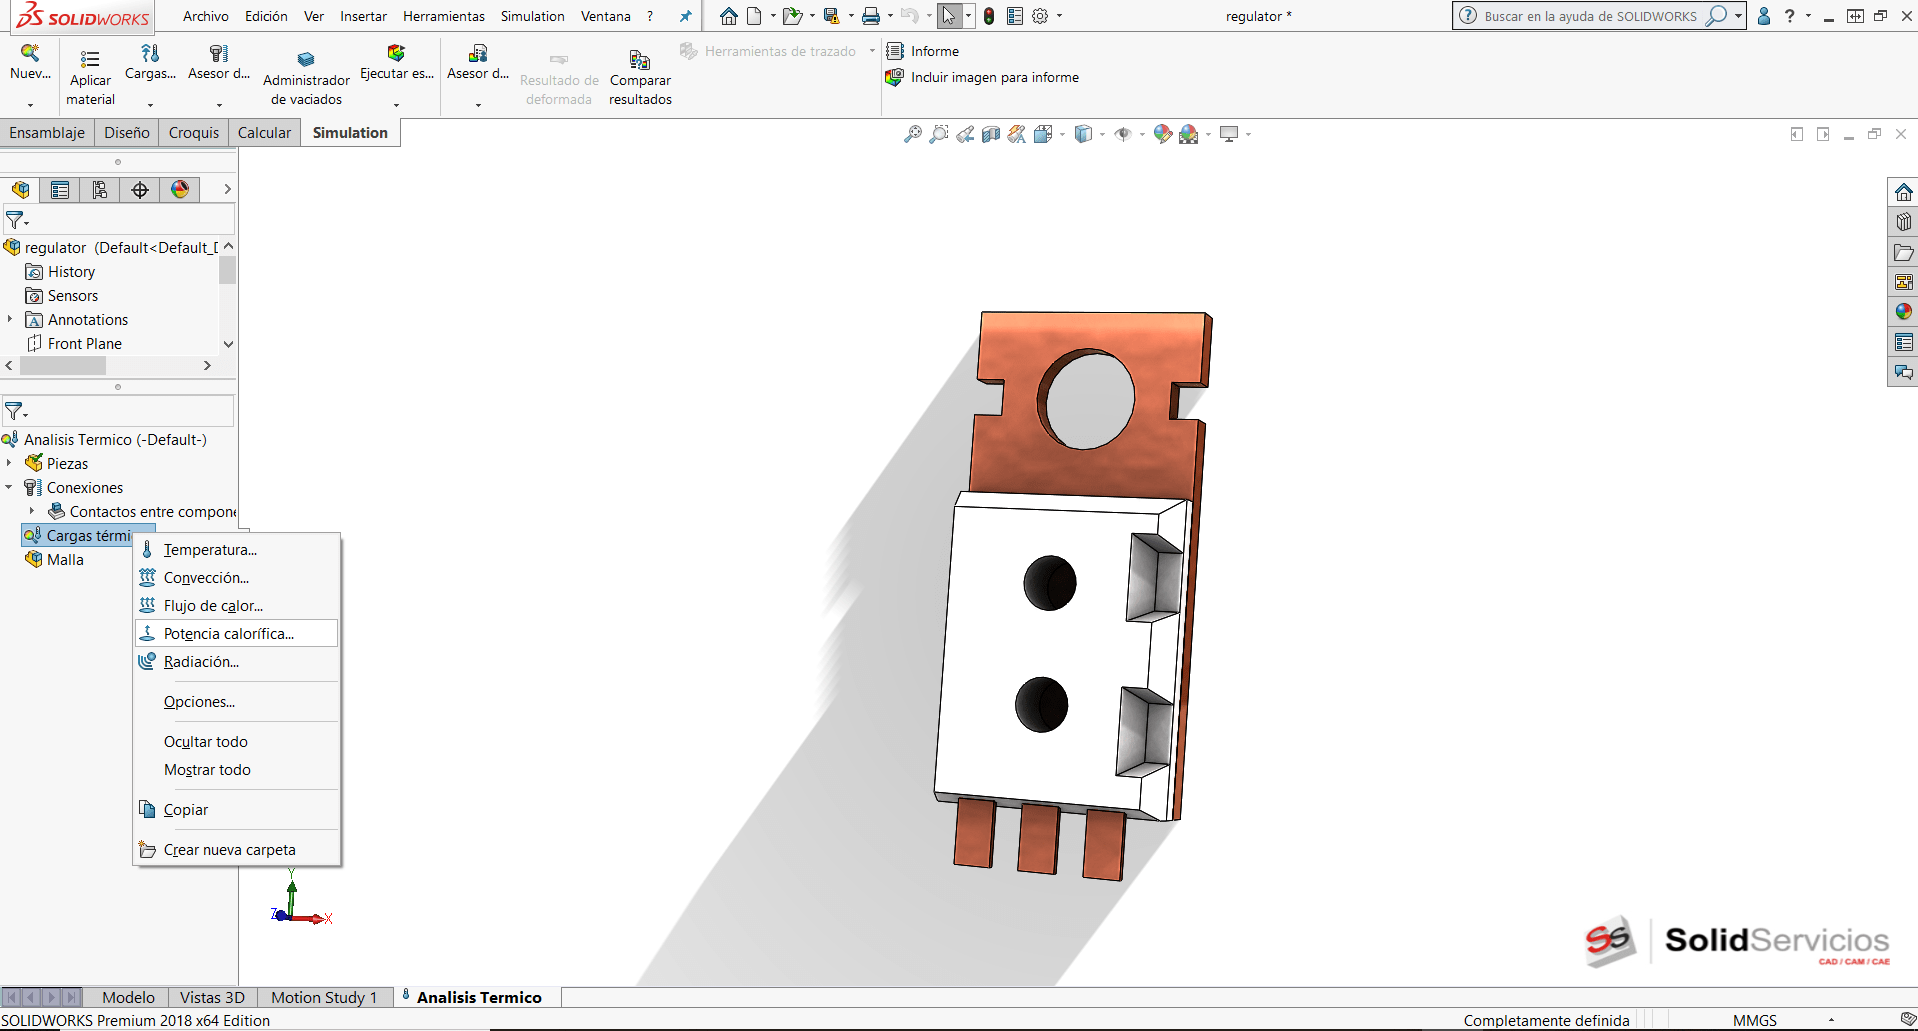Click Comparar resultados
Viewport: 1918px width, 1031px height.
tap(640, 78)
